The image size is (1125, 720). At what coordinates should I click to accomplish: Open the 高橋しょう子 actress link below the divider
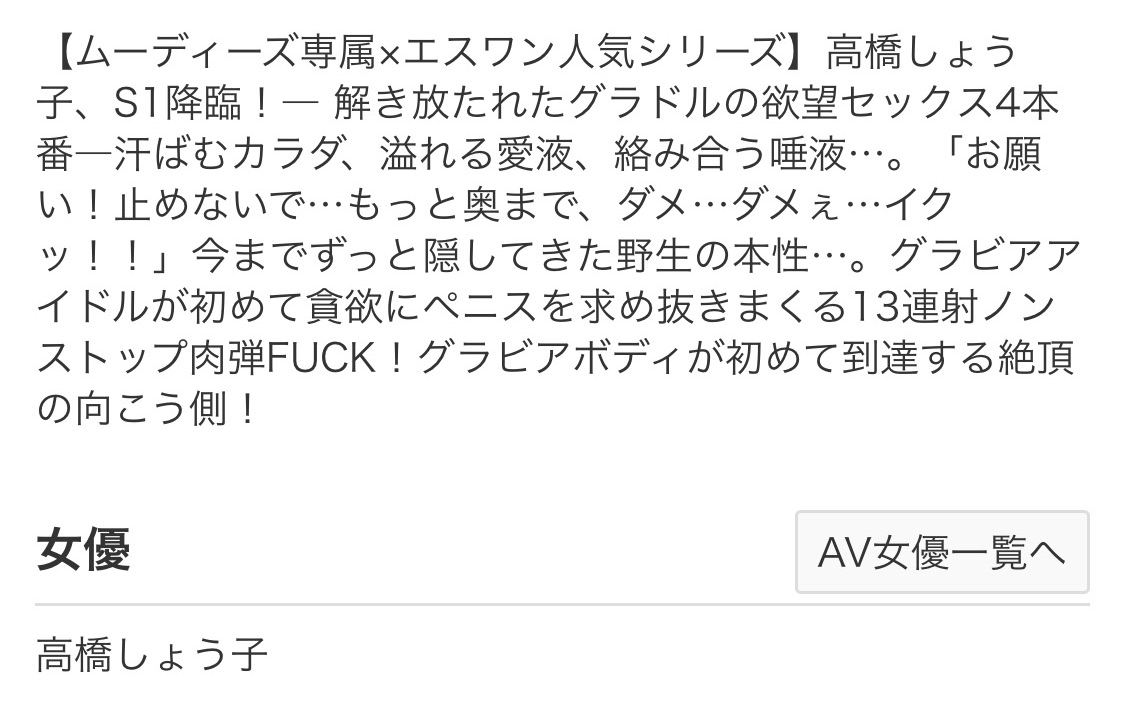coord(152,654)
